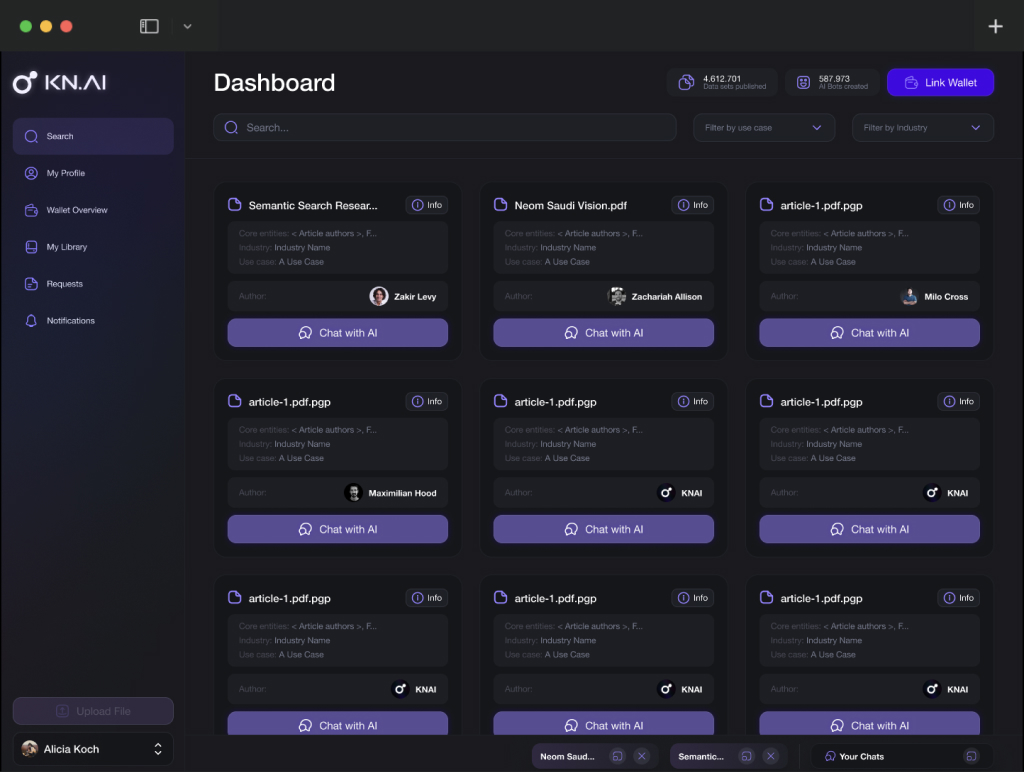Viewport: 1024px width, 772px height.
Task: Open the chevron dropdown beside sidebar icon
Action: tap(187, 27)
